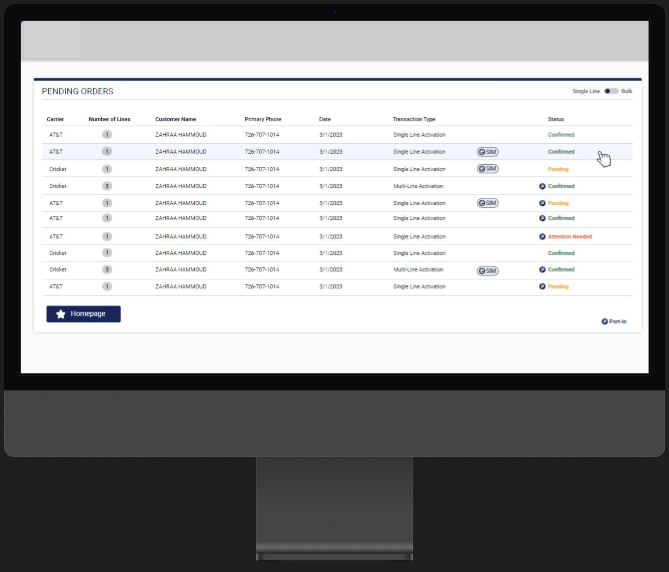Screen dimensions: 669x572
Task: Click the port-in icon on the Cricket Multi-Line row with eSIM
Action: coord(542,270)
